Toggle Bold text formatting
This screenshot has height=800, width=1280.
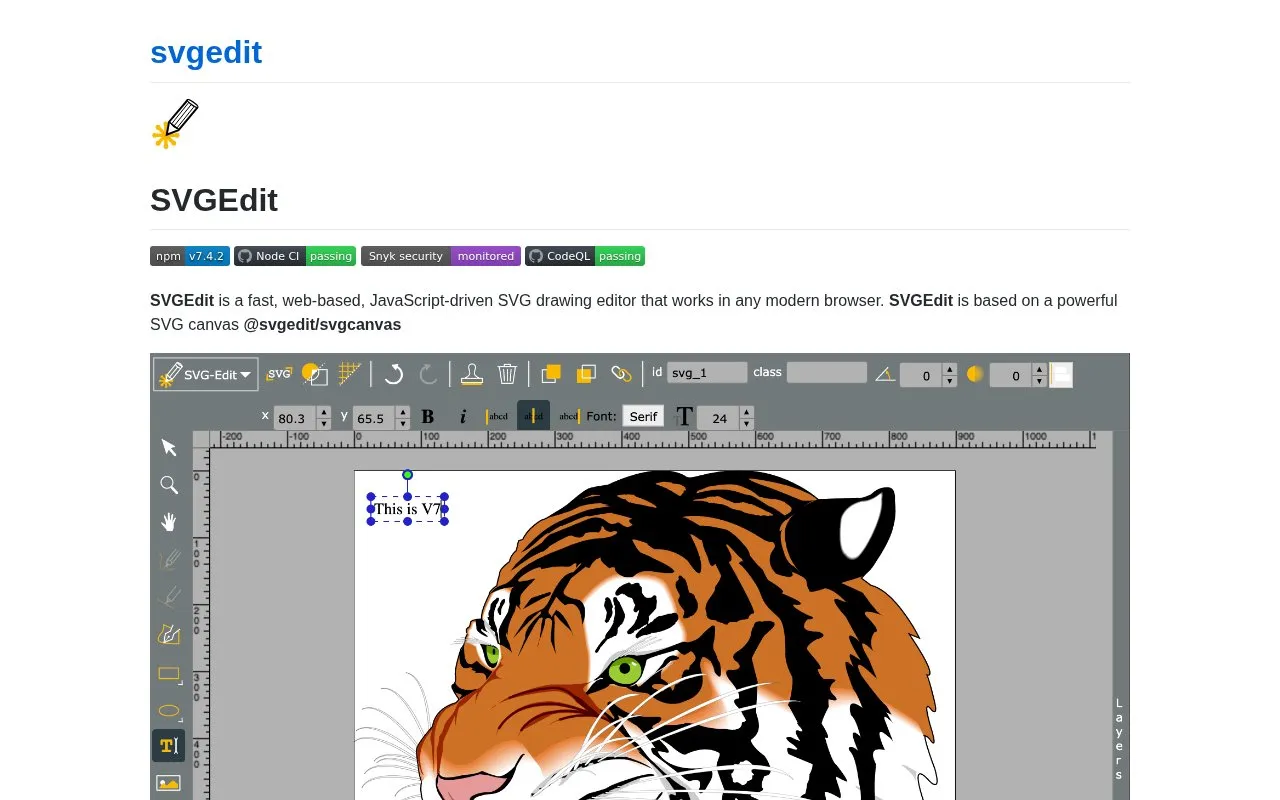[428, 416]
